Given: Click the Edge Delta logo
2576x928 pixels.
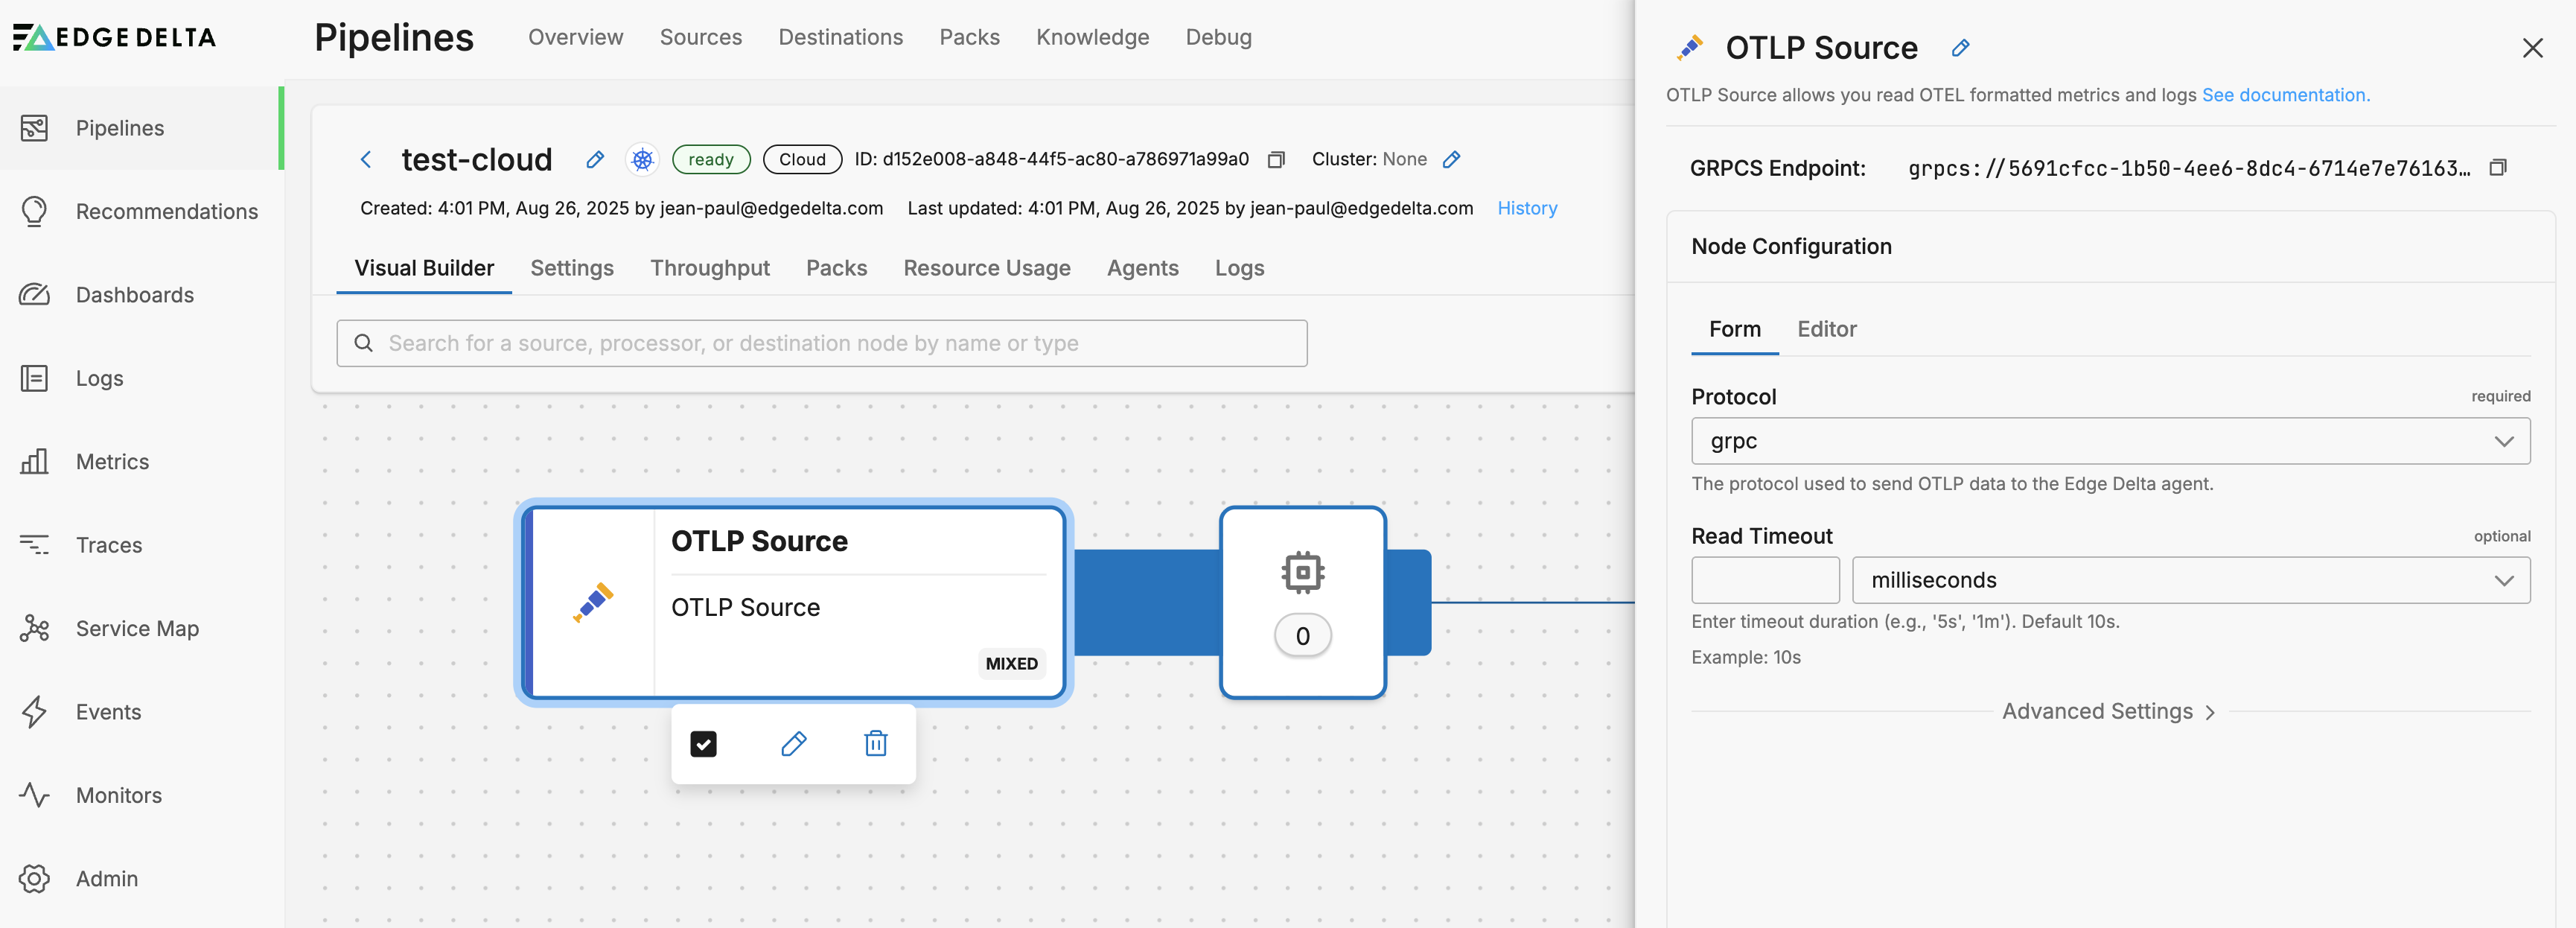Looking at the screenshot, I should [114, 37].
